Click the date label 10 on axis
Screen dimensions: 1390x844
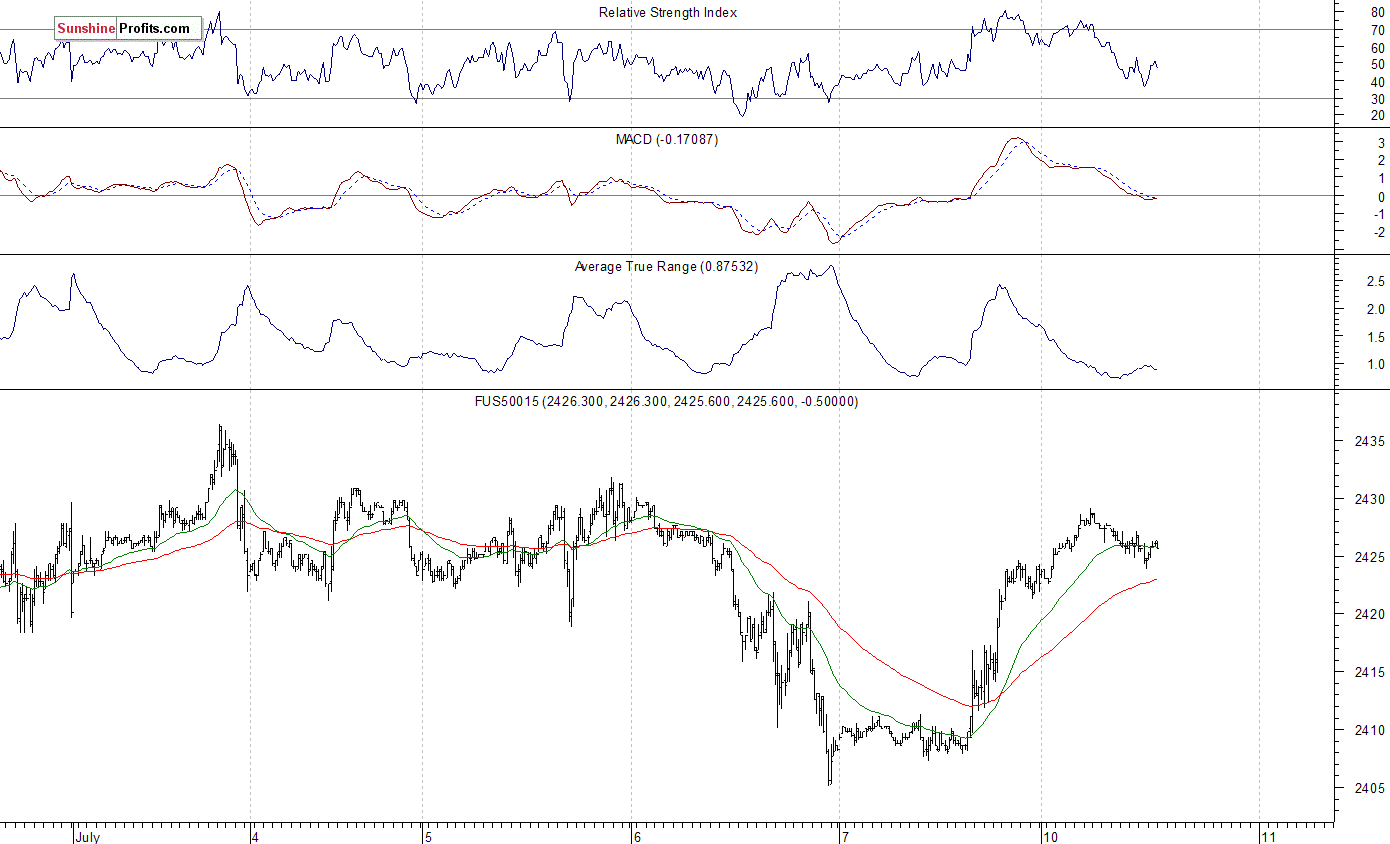point(1053,835)
